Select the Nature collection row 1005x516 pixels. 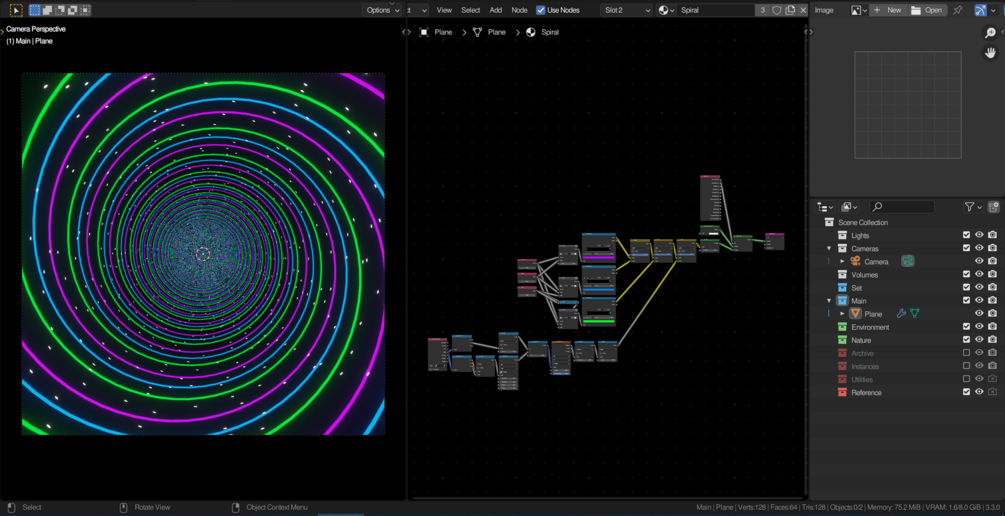(x=906, y=340)
